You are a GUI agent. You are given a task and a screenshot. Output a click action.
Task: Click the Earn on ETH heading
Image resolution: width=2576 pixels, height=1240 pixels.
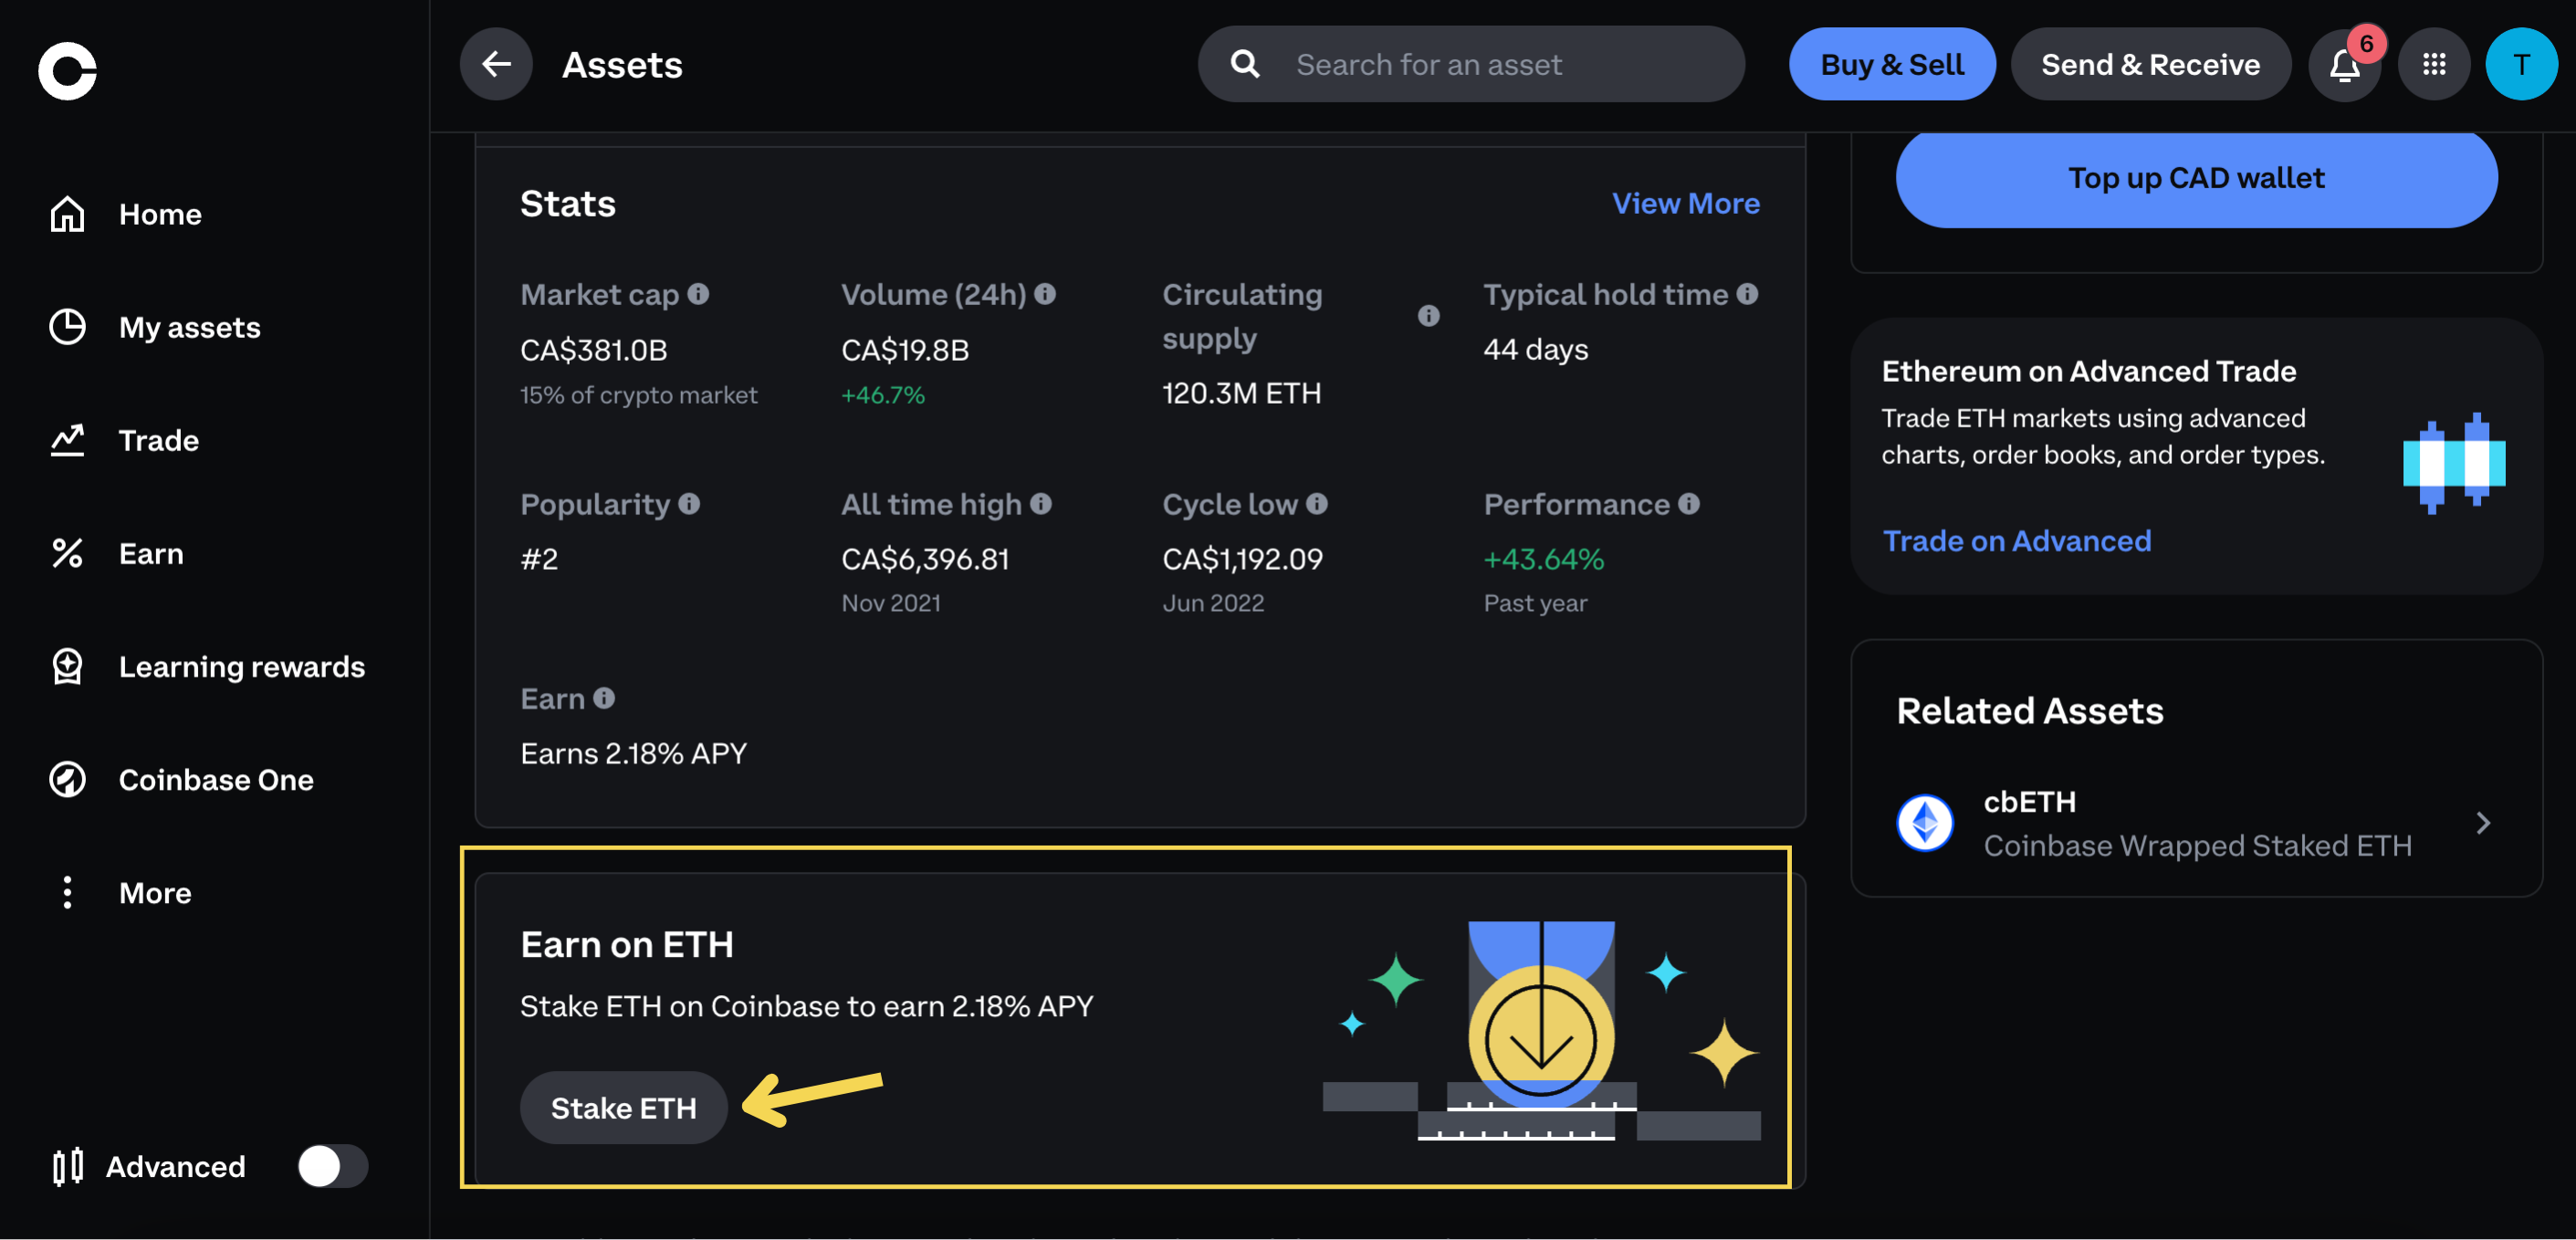pyautogui.click(x=626, y=944)
